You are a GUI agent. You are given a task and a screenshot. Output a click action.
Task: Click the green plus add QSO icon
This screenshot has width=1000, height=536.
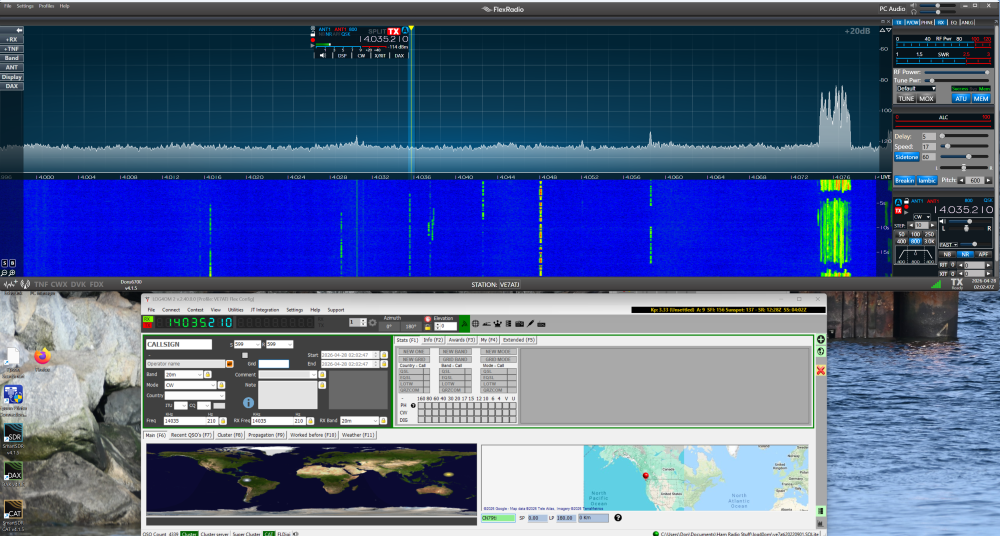point(821,340)
